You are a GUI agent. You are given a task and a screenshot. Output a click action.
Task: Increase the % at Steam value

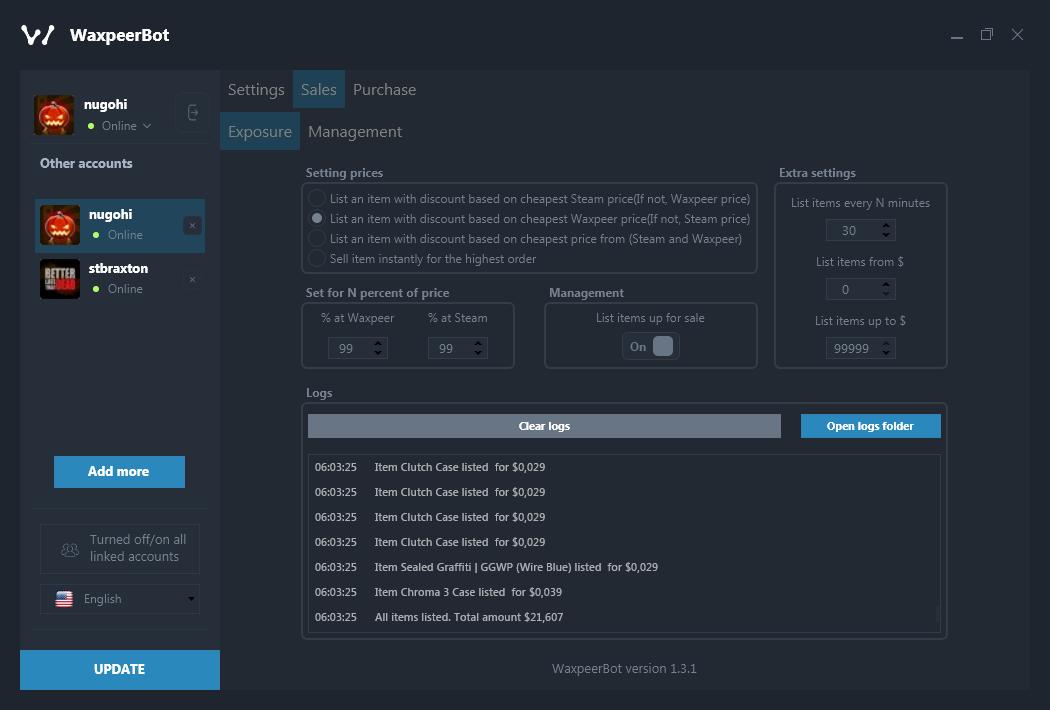[478, 343]
